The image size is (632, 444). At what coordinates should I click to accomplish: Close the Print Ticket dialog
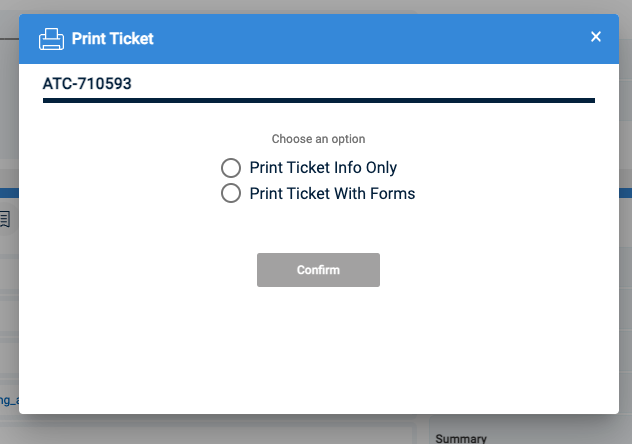(x=596, y=37)
